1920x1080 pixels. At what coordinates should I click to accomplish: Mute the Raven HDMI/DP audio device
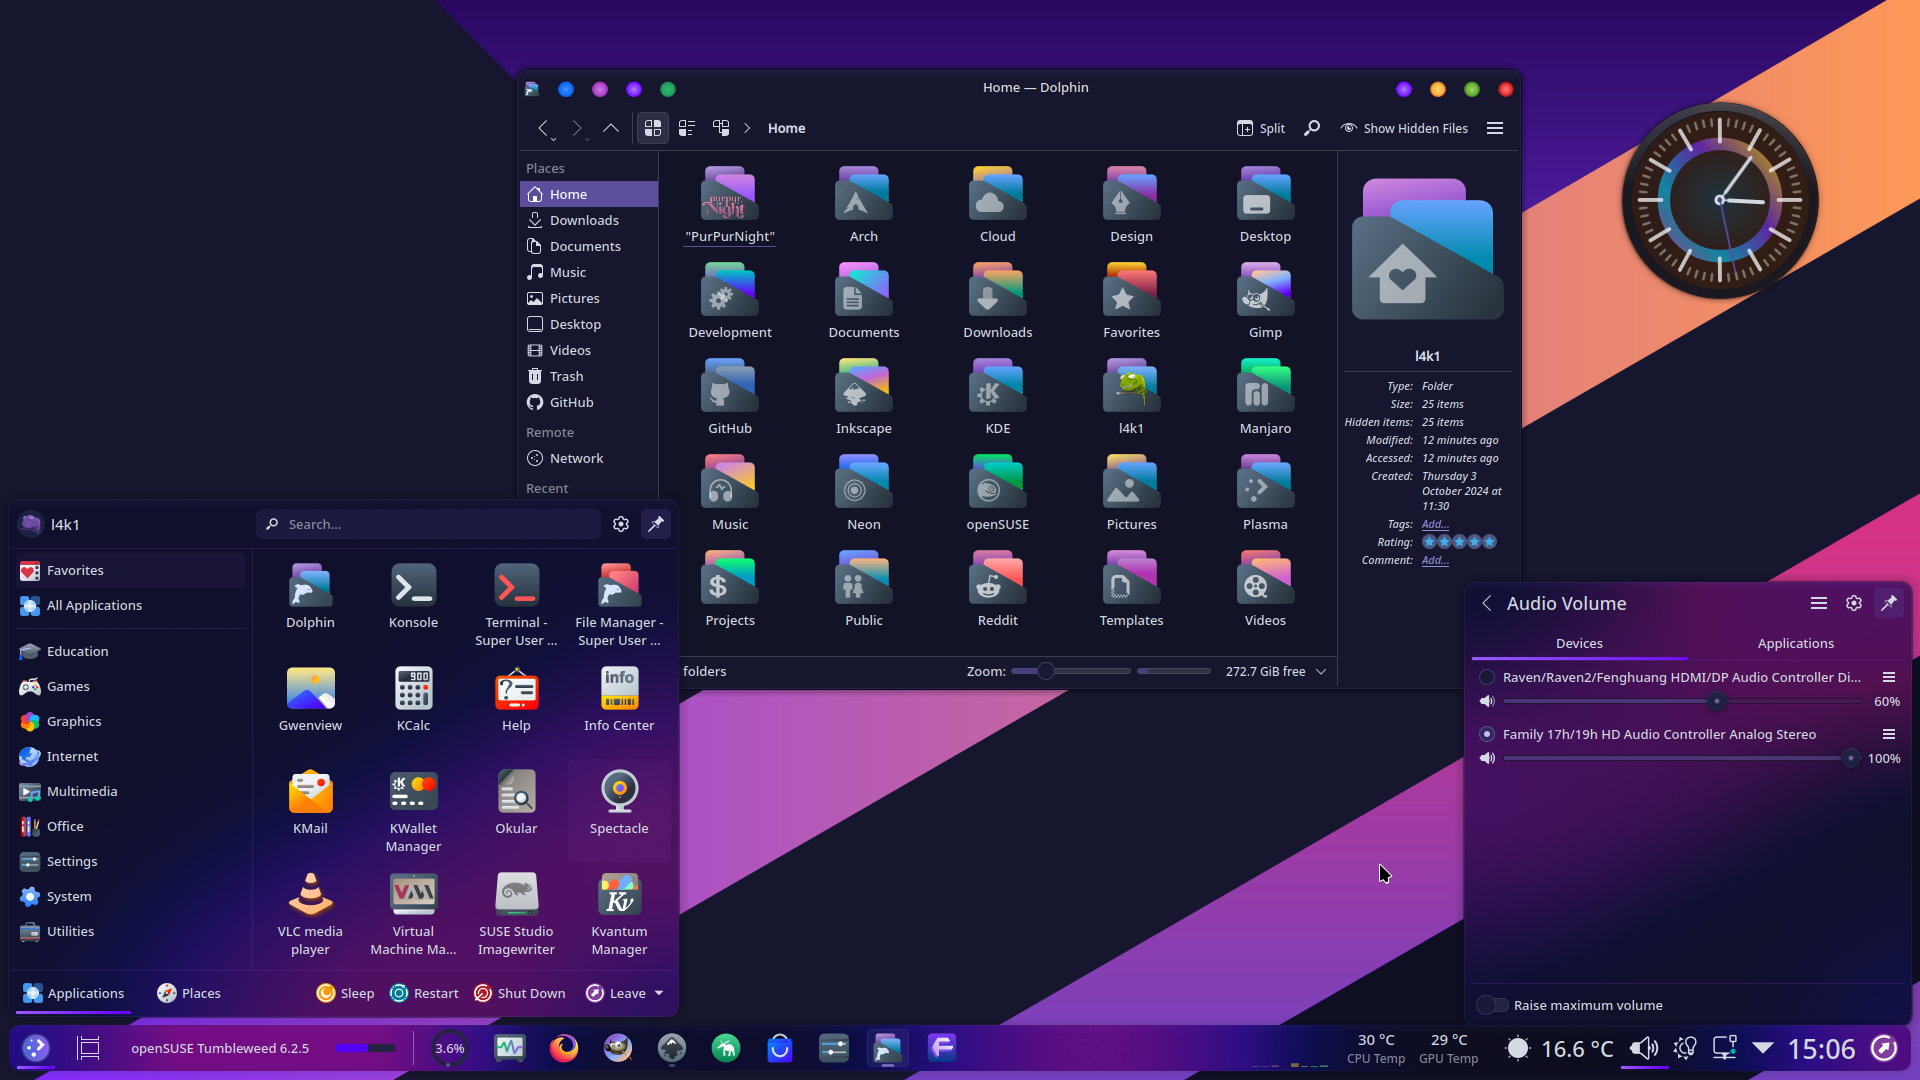pos(1487,701)
